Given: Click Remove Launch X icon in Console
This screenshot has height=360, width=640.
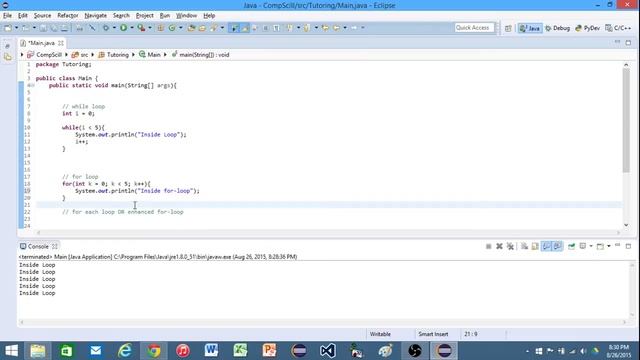Looking at the screenshot, I should click(x=499, y=246).
